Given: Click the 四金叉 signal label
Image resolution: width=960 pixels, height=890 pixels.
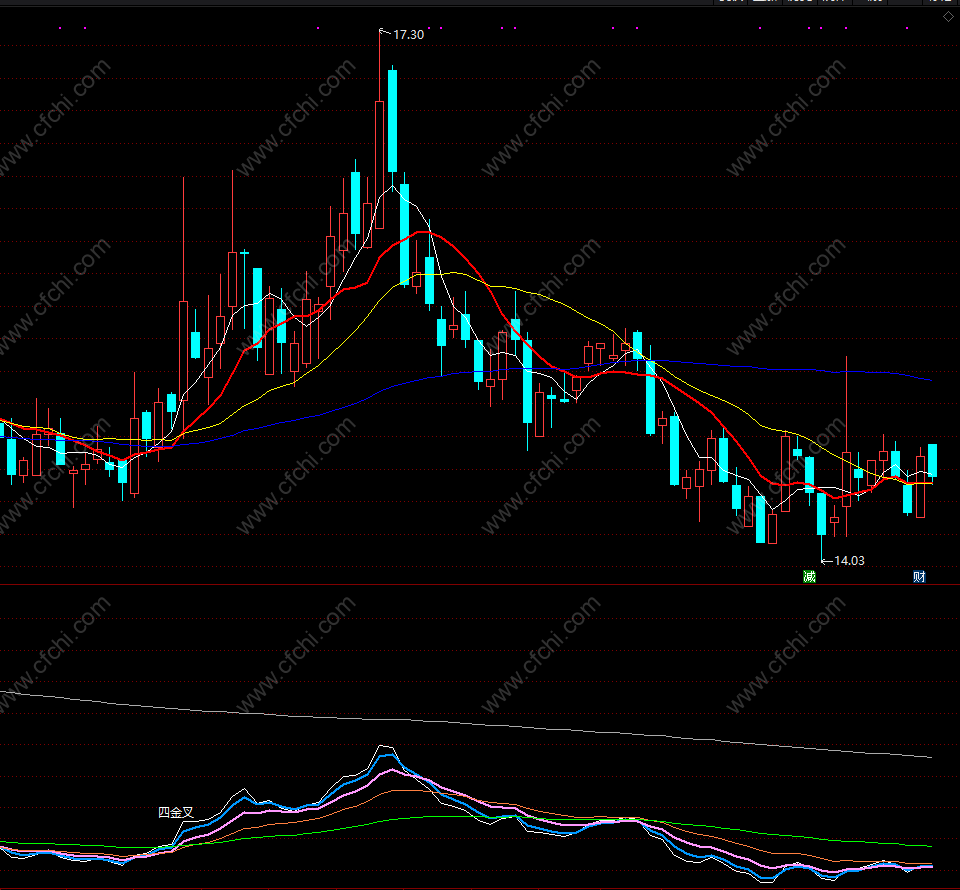Looking at the screenshot, I should [x=176, y=812].
